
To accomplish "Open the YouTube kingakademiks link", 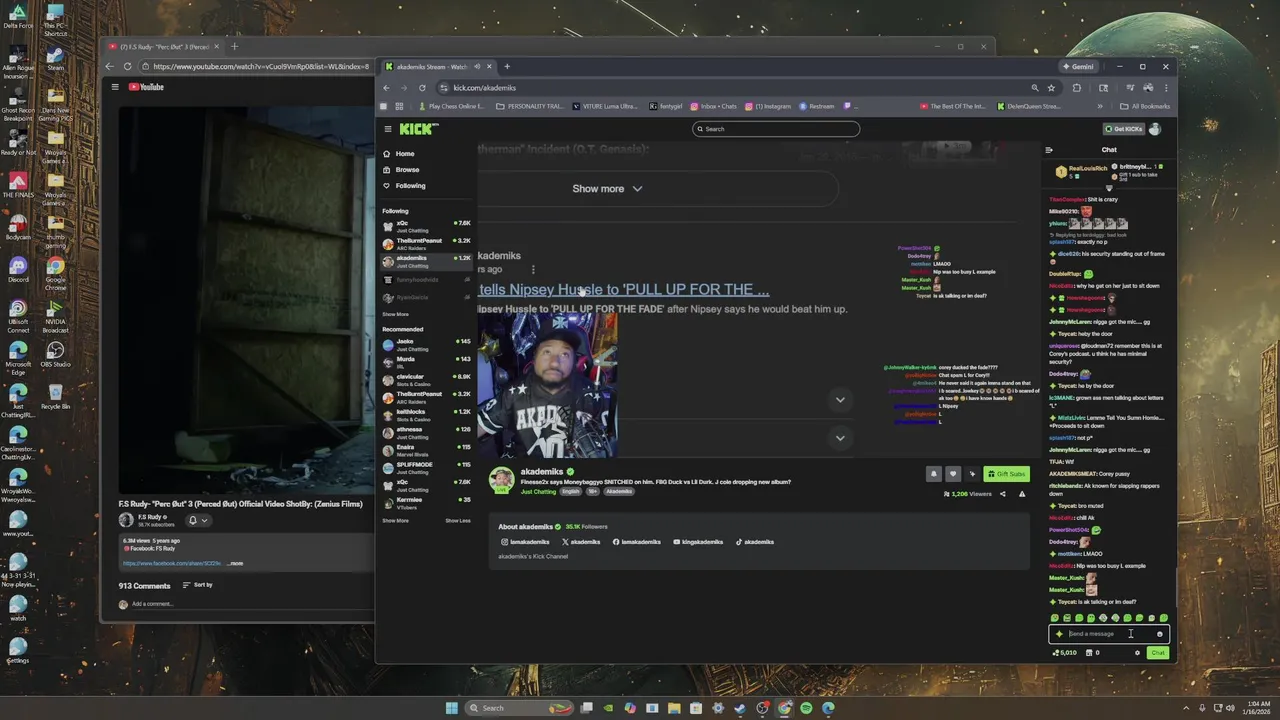I will point(697,542).
